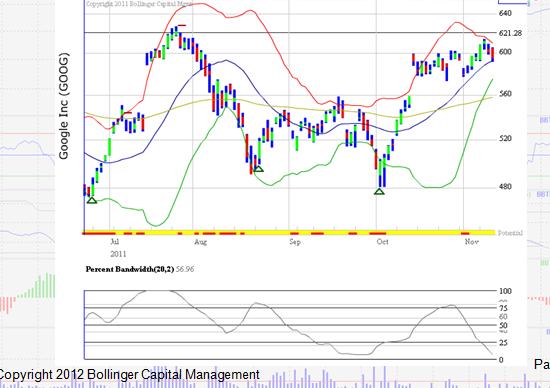Click the 621.28 price level label
Image resolution: width=550 pixels, height=388 pixels.
pyautogui.click(x=510, y=33)
